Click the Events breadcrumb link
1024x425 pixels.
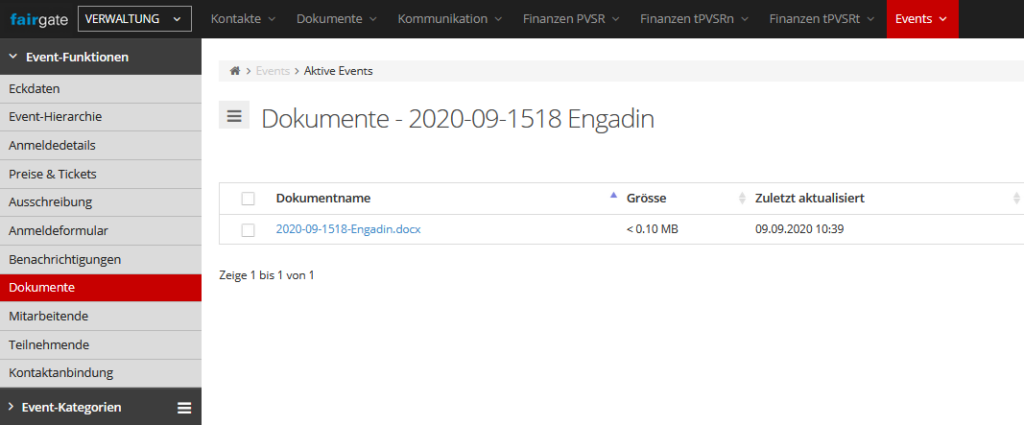tap(272, 71)
